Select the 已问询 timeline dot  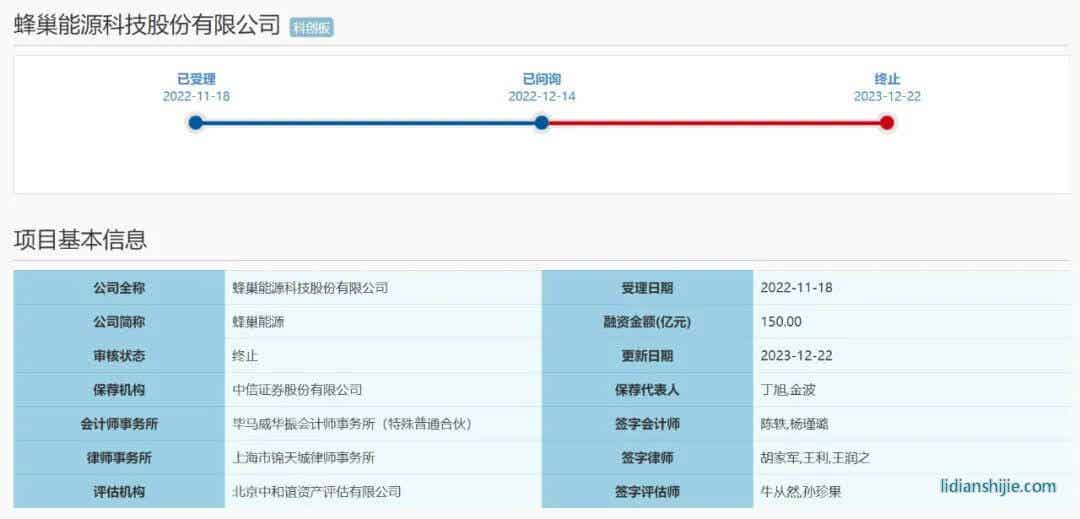point(541,123)
